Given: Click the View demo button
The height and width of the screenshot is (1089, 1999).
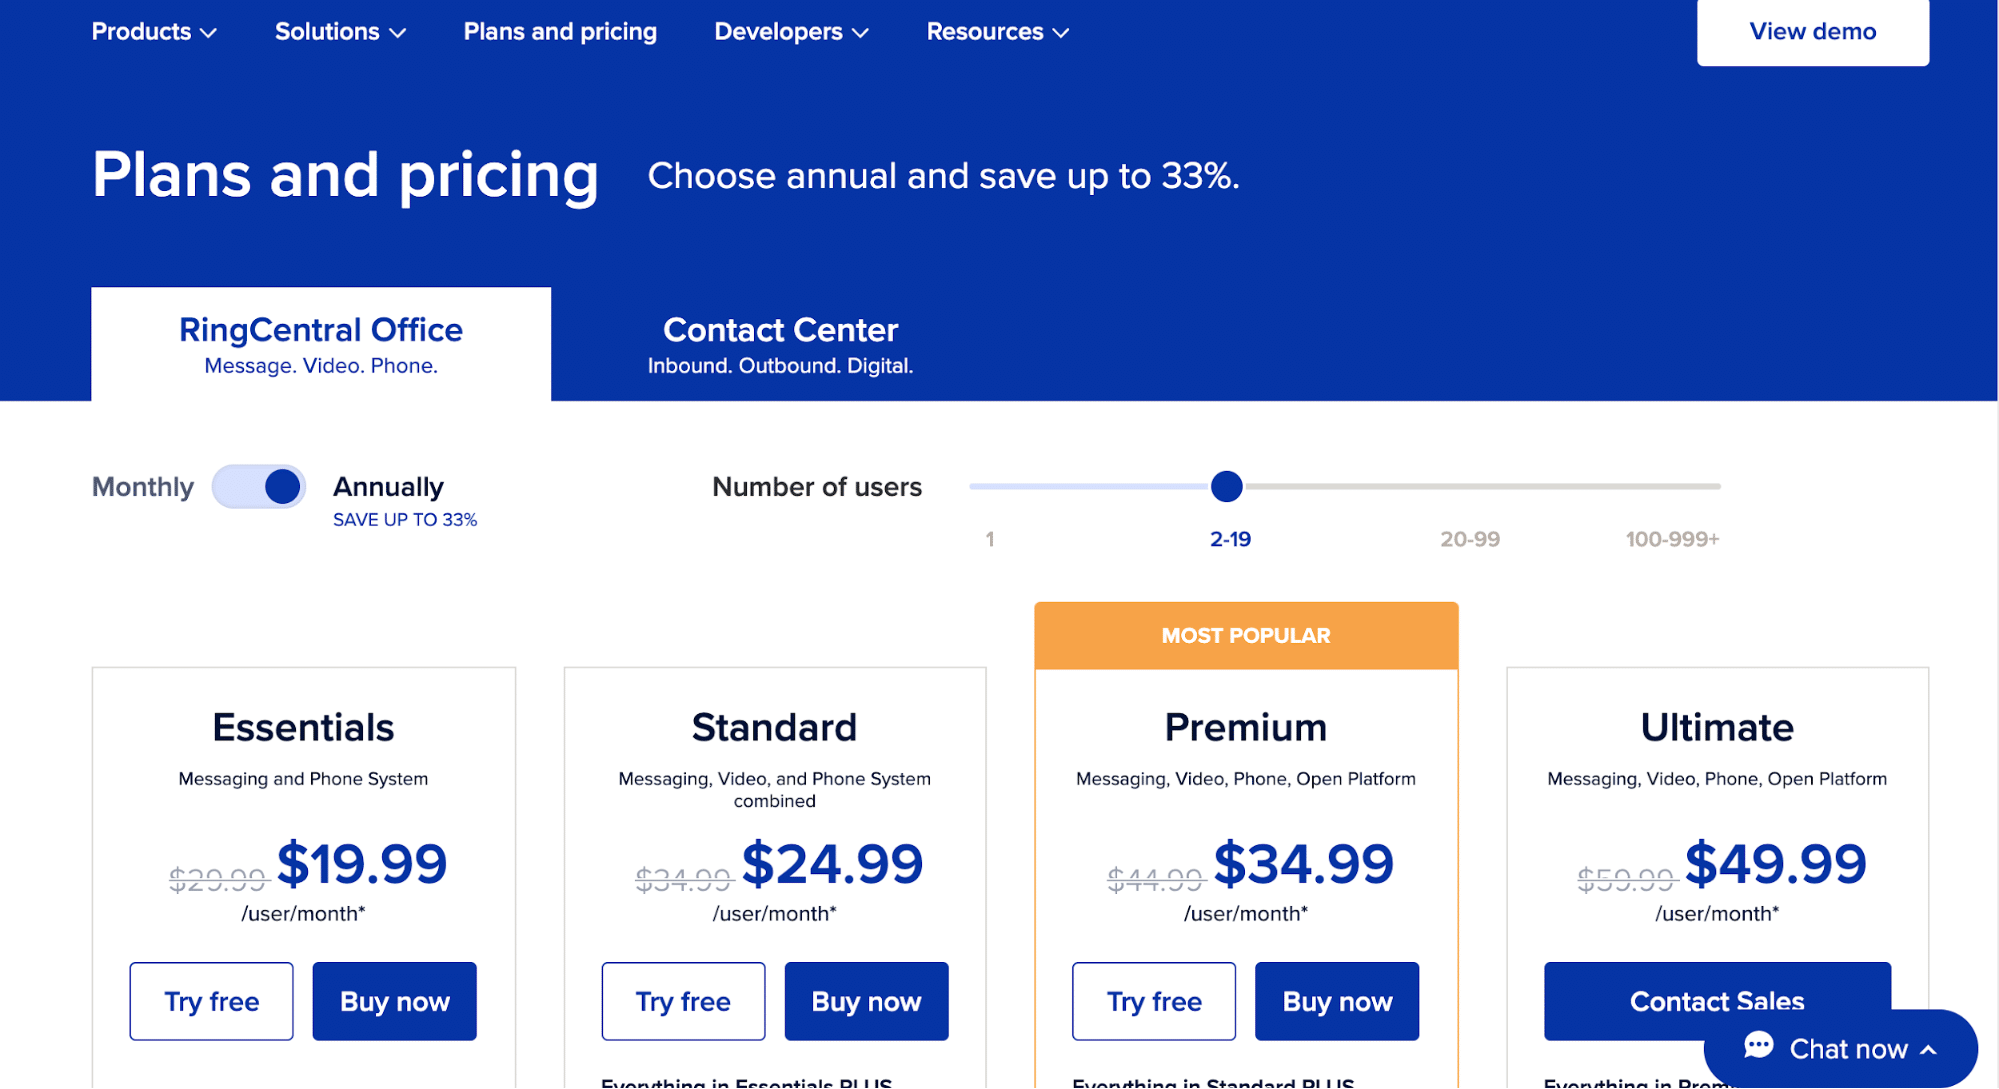Looking at the screenshot, I should [1812, 32].
